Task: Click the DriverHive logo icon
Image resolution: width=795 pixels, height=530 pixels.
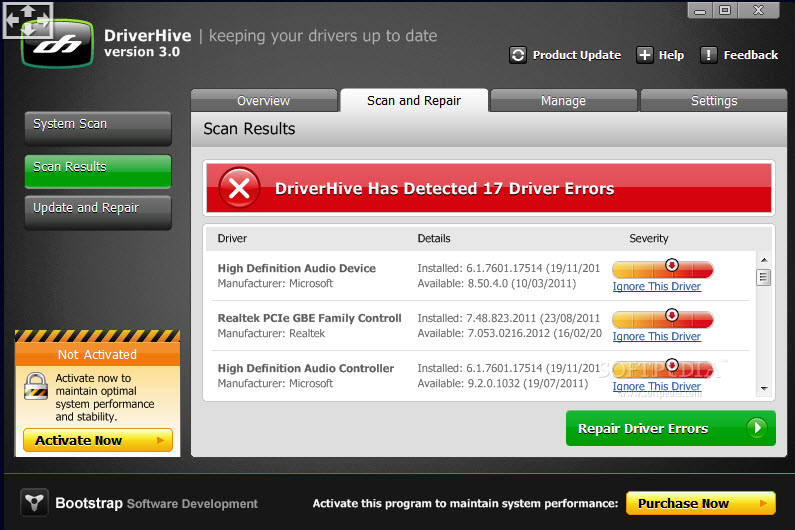Action: click(57, 44)
